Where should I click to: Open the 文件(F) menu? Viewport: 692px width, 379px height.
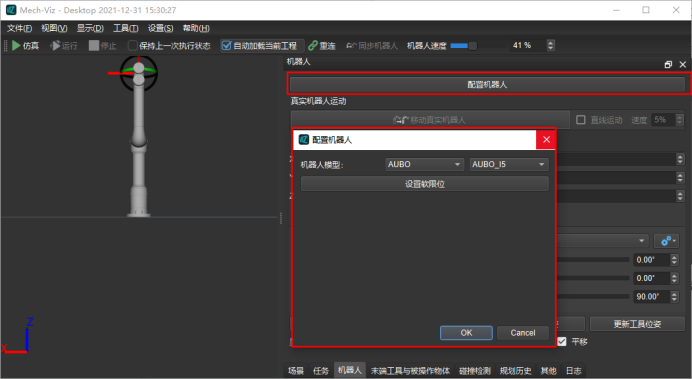[x=19, y=28]
